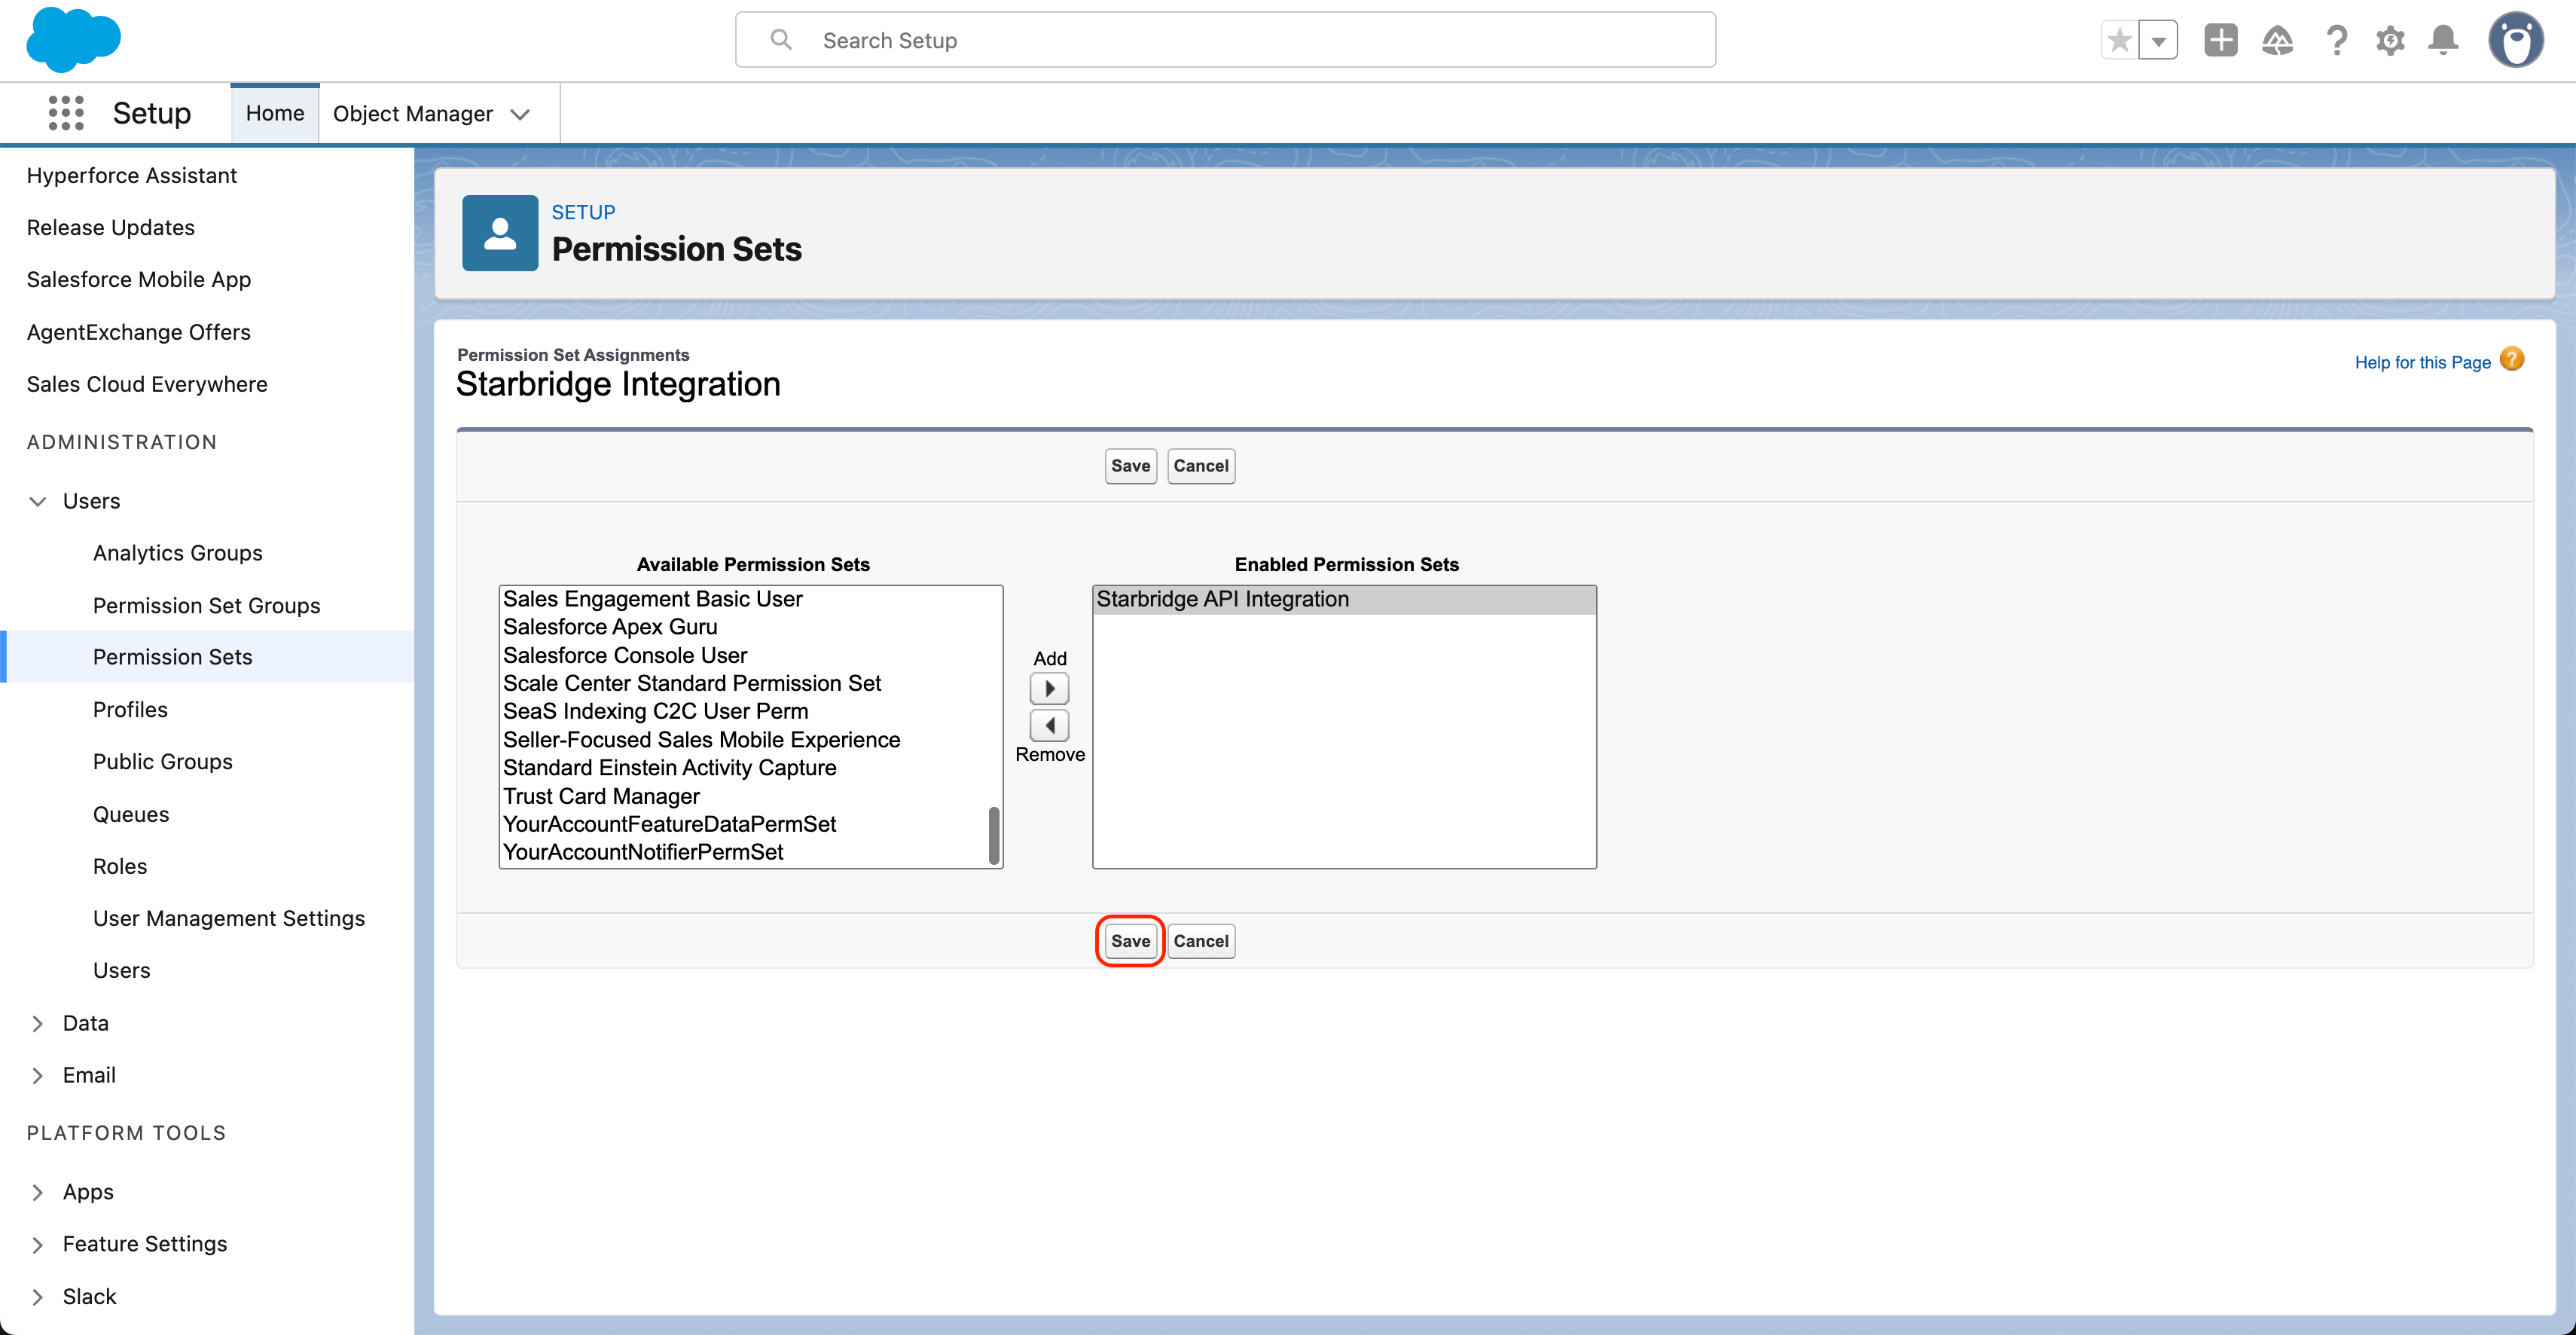The height and width of the screenshot is (1335, 2576).
Task: Expand the Apps section
Action: [x=38, y=1192]
